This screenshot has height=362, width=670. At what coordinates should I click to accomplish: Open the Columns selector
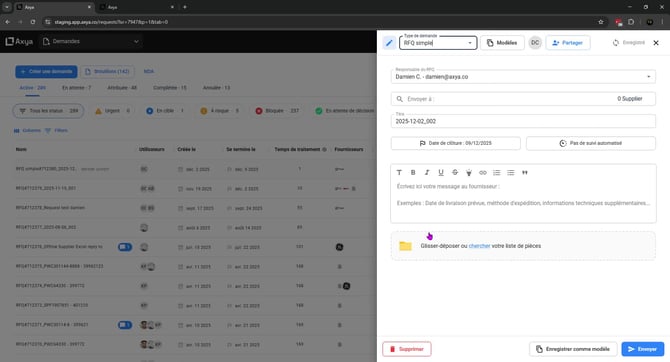27,130
